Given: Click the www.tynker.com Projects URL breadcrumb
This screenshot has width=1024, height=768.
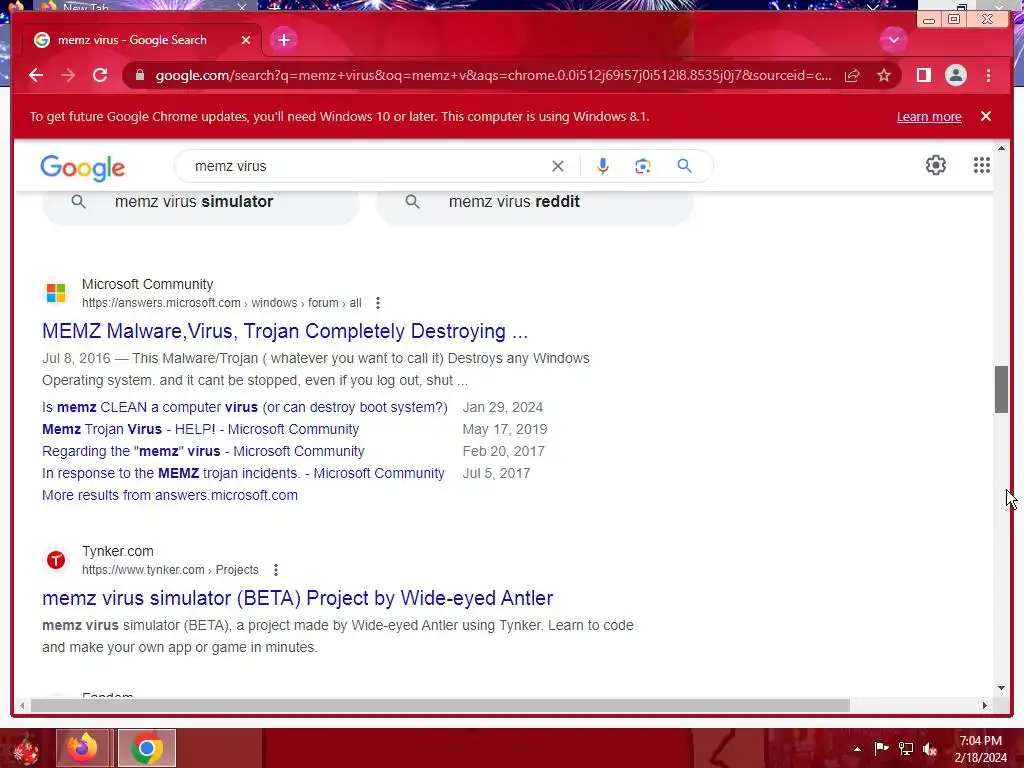Looking at the screenshot, I should click(x=170, y=570).
